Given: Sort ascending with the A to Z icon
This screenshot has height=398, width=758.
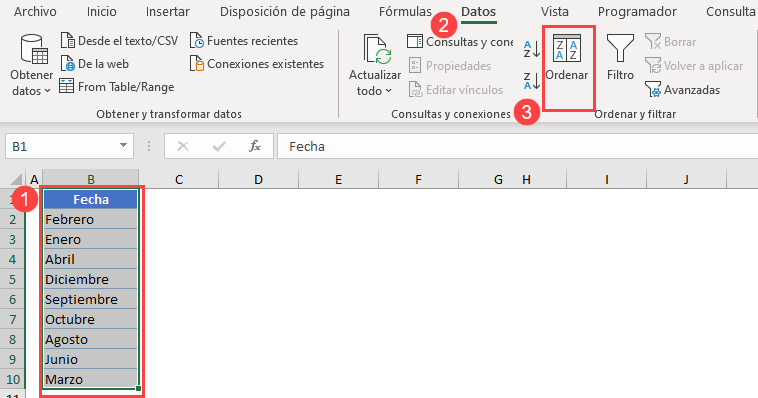Looking at the screenshot, I should pos(532,49).
